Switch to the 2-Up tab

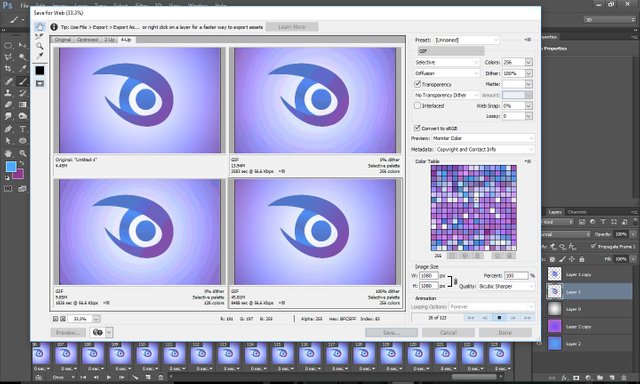click(109, 40)
